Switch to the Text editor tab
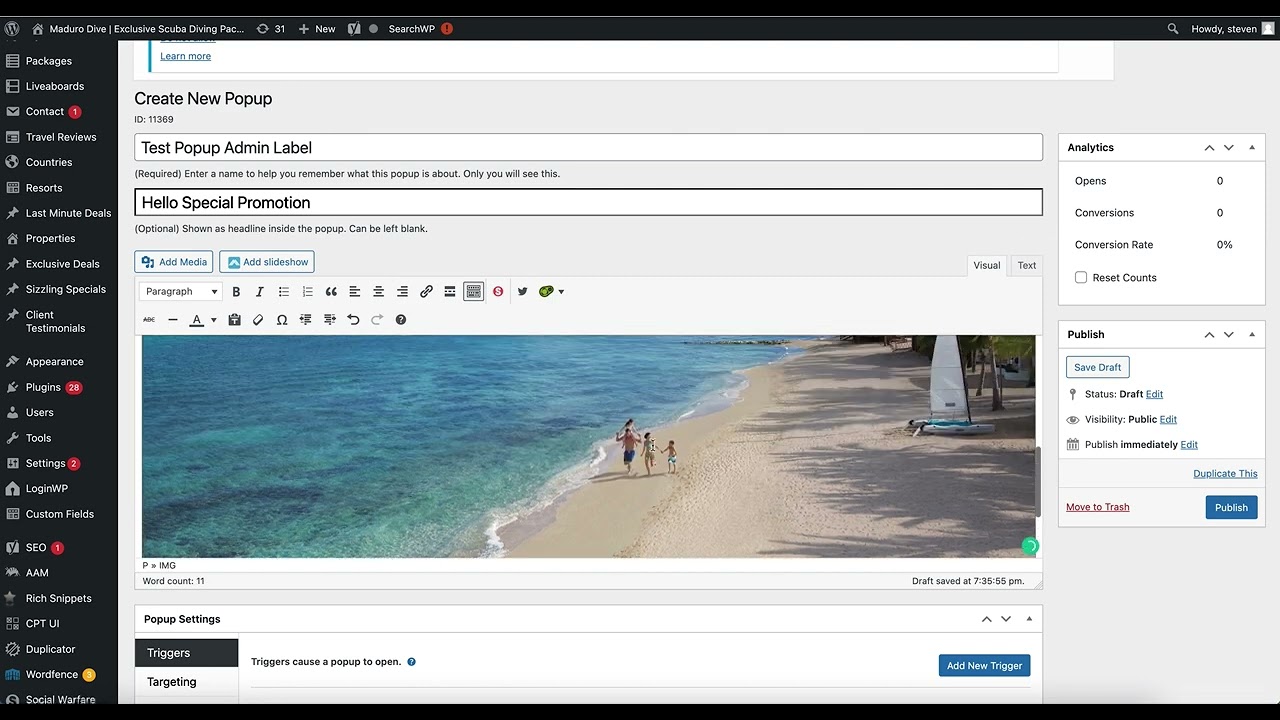 click(1027, 265)
